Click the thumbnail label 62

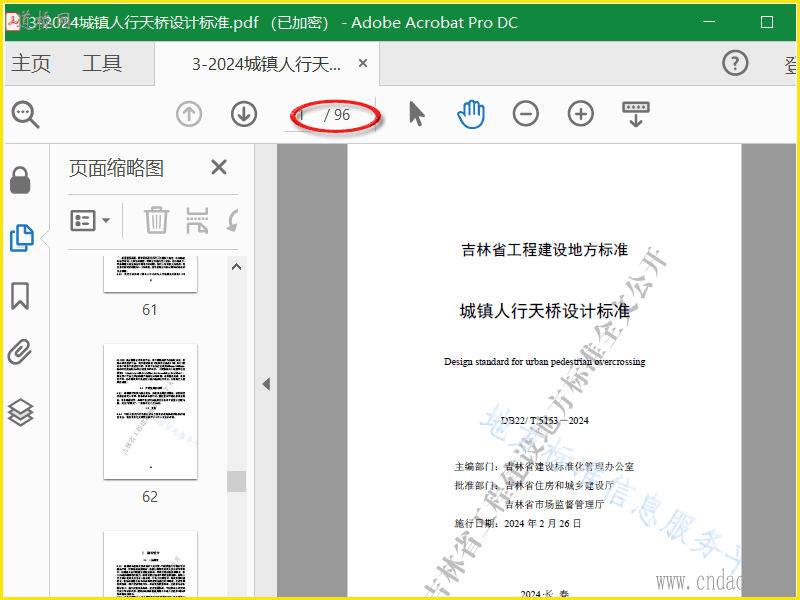pos(149,497)
